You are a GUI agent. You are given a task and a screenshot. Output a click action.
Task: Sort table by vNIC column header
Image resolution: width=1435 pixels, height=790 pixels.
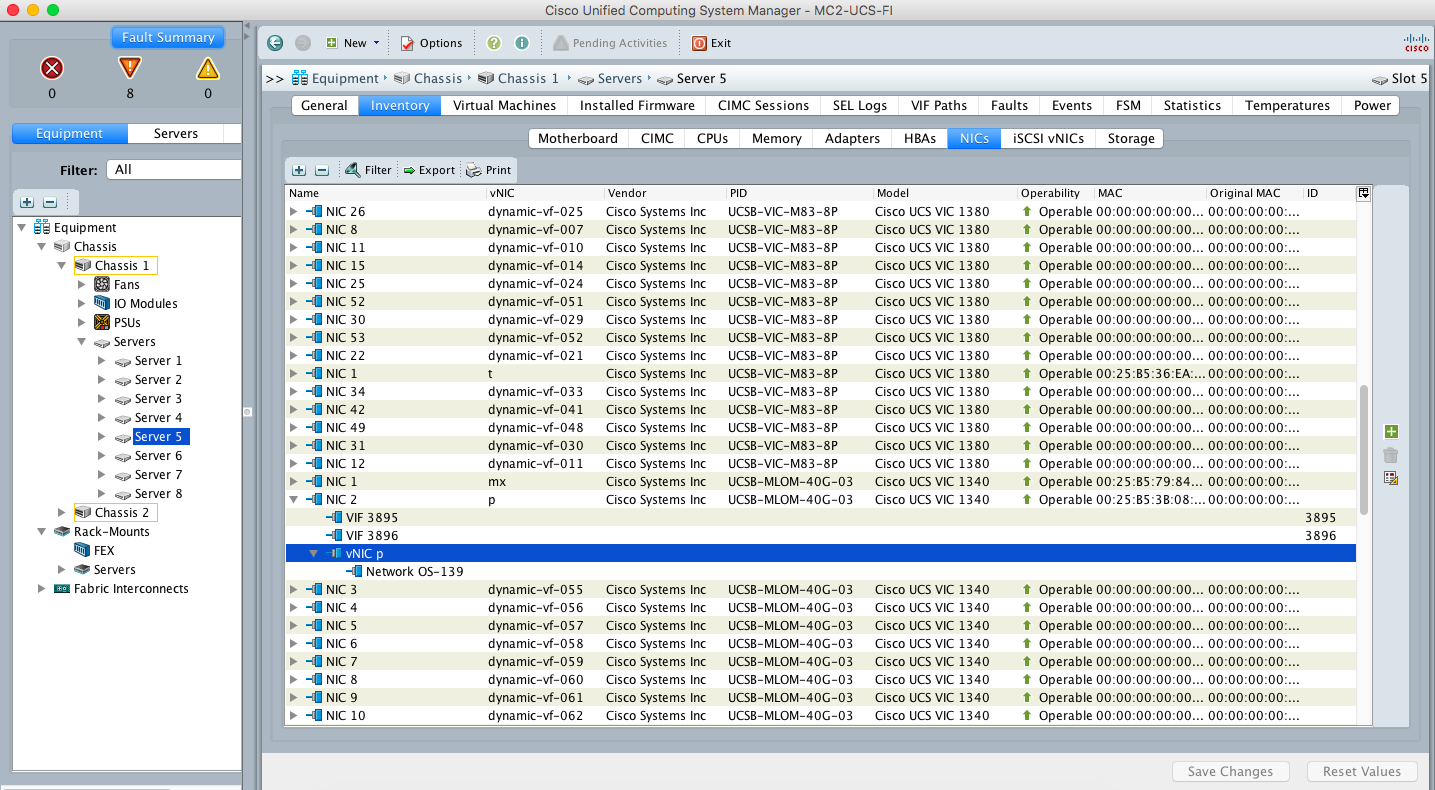click(x=544, y=193)
